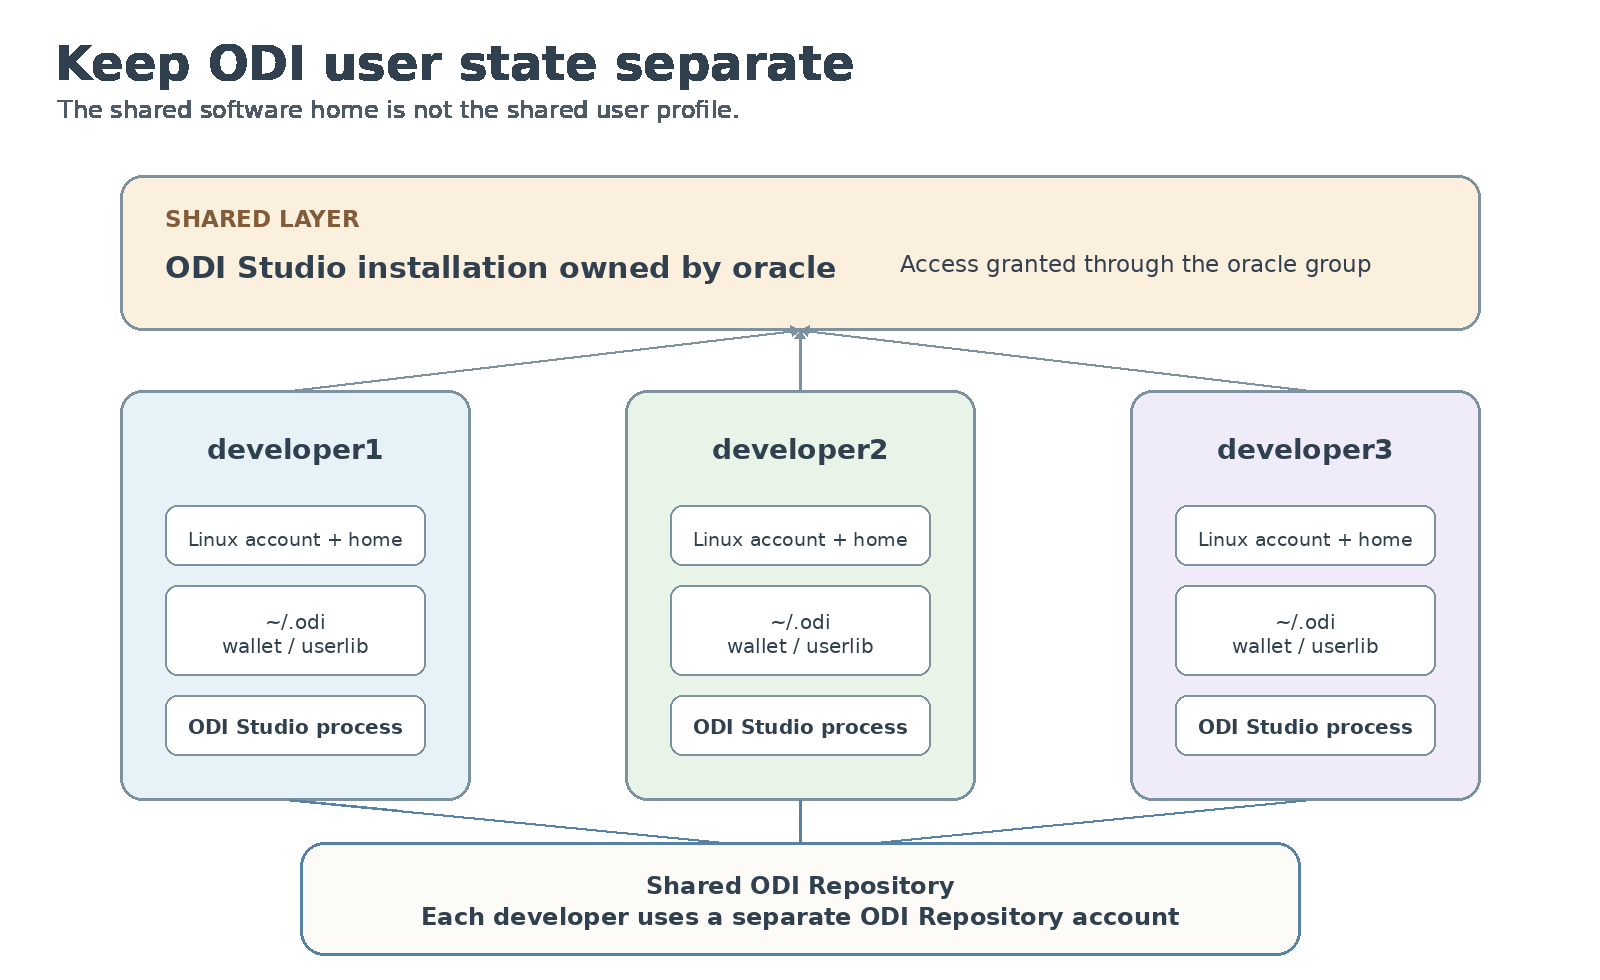This screenshot has width=1600, height=980.
Task: Choose "ODI Studio process" under developer1
Action: coord(295,726)
